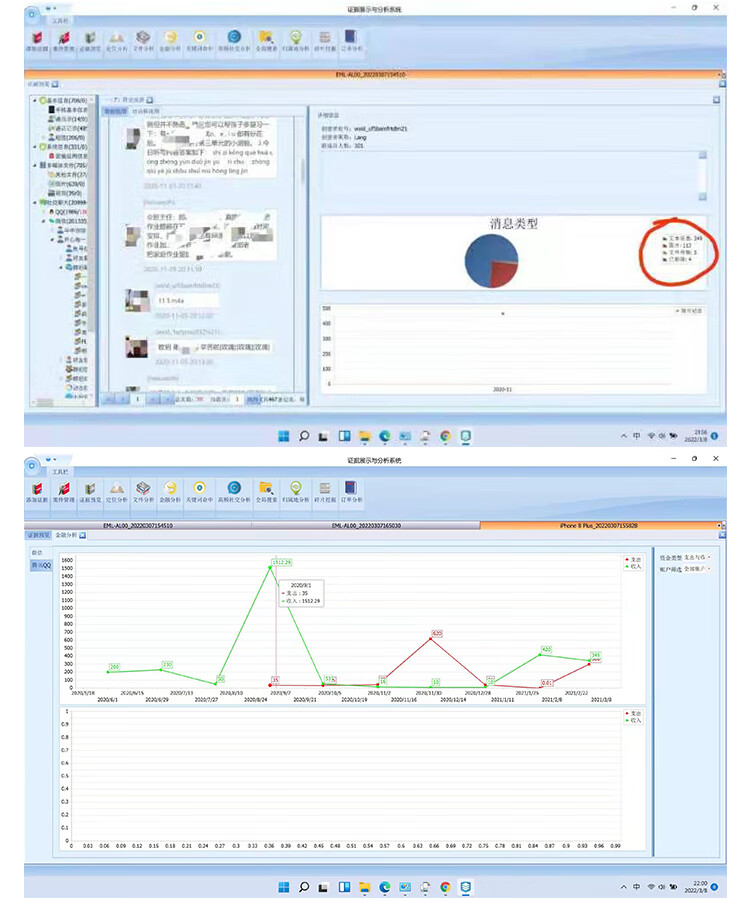Click Add Evidence icon in upper window toolbar
The height and width of the screenshot is (900, 750).
pos(34,42)
